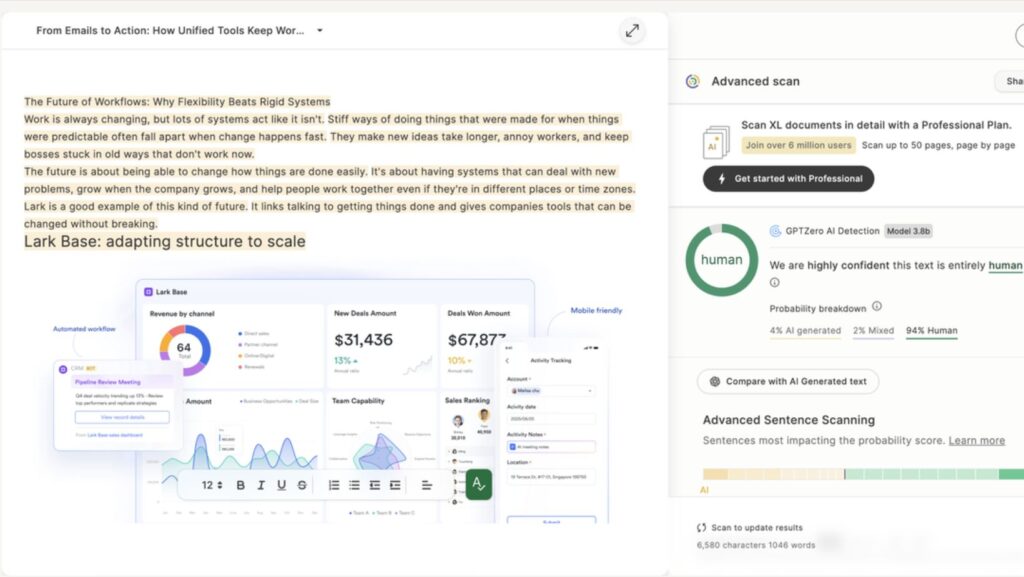This screenshot has width=1024, height=577.
Task: Click the back chevron in Activity Tracking
Action: pyautogui.click(x=507, y=360)
